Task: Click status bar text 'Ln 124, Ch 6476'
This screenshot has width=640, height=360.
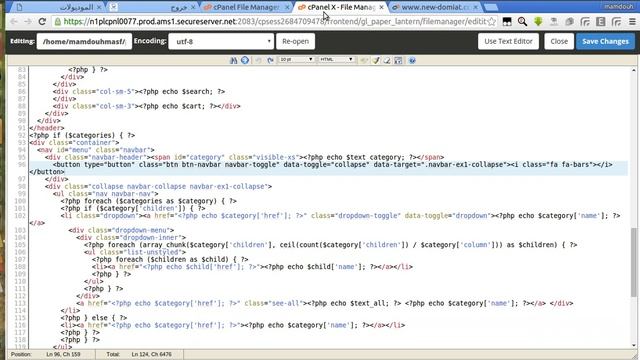Action: tap(151, 354)
